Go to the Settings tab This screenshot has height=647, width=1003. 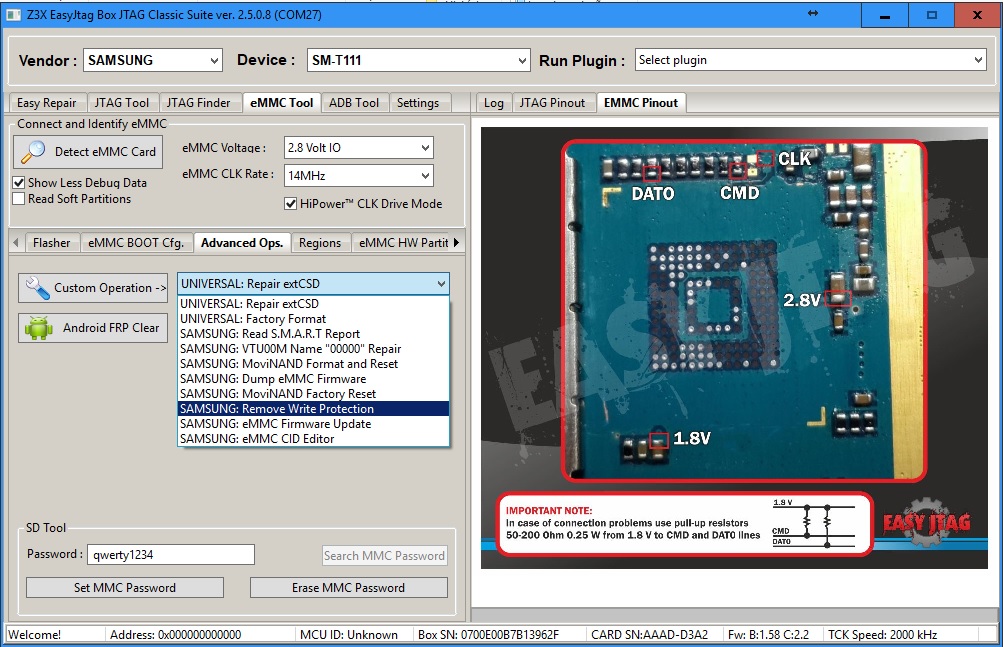coord(418,103)
